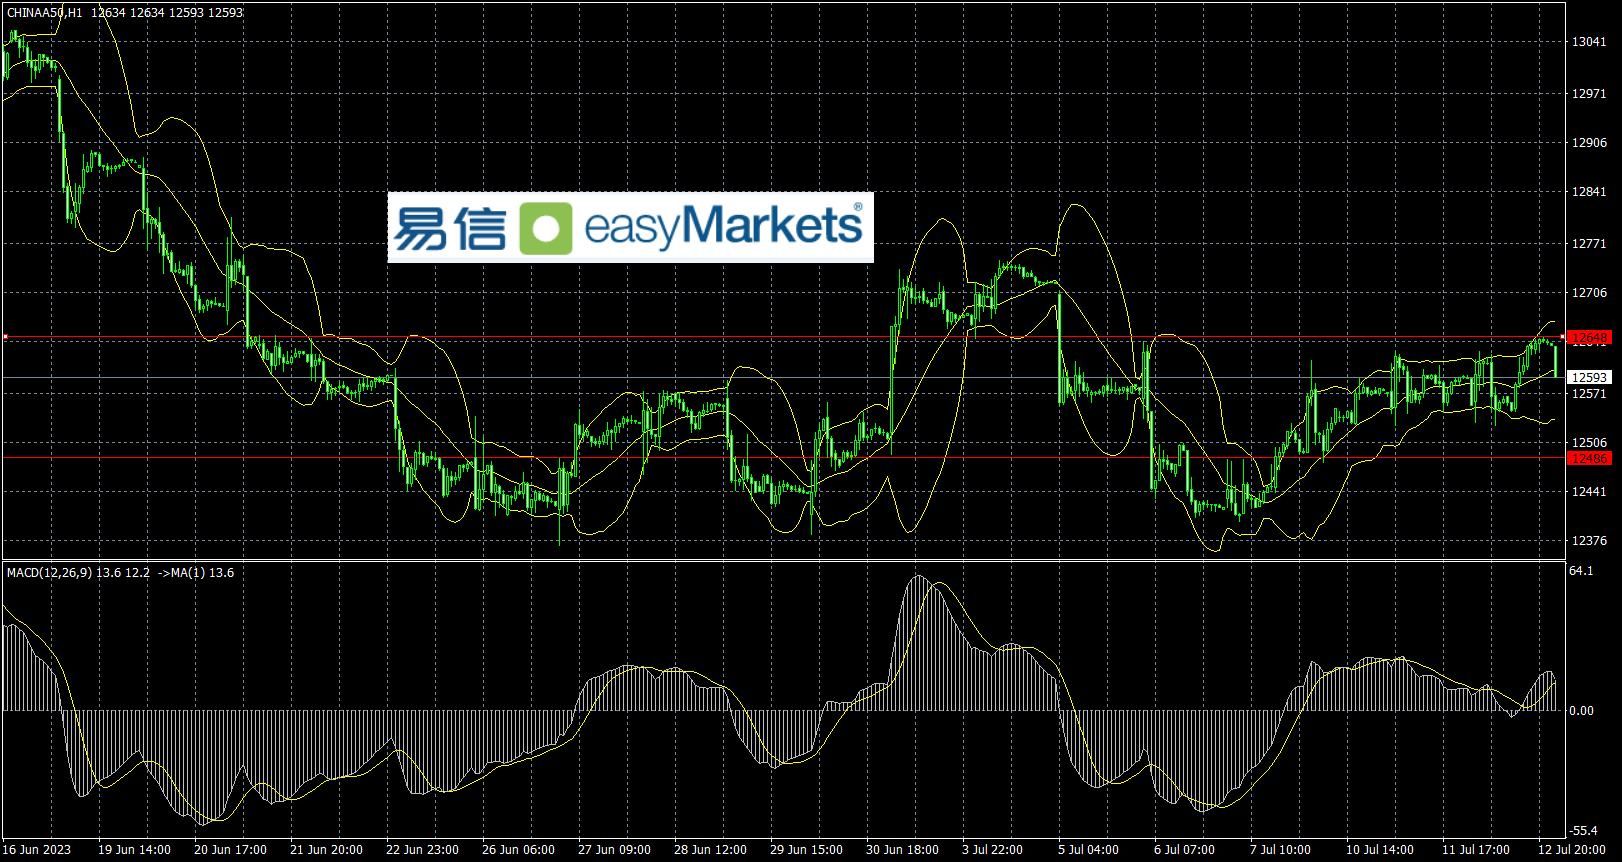1622x862 pixels.
Task: Click the 12 Jul 20:00 time label
Action: coord(1572,850)
